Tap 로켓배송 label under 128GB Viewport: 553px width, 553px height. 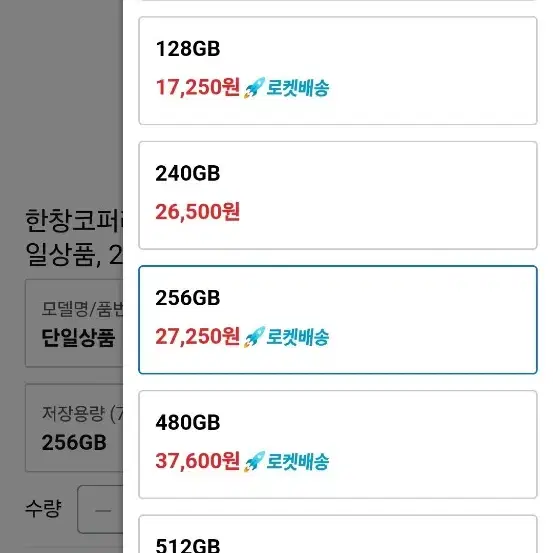point(298,88)
